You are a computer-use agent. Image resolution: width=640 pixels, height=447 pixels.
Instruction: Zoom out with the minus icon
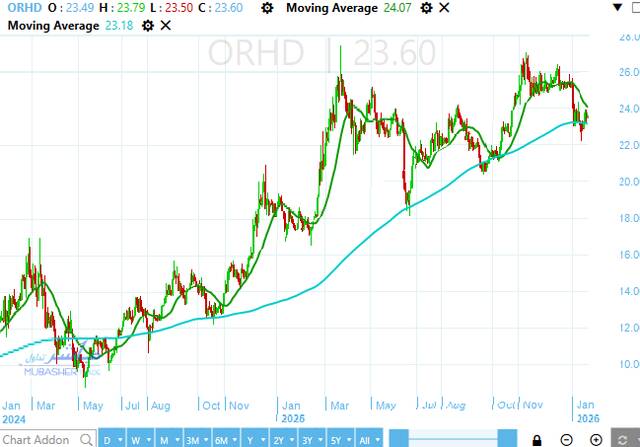(566, 439)
